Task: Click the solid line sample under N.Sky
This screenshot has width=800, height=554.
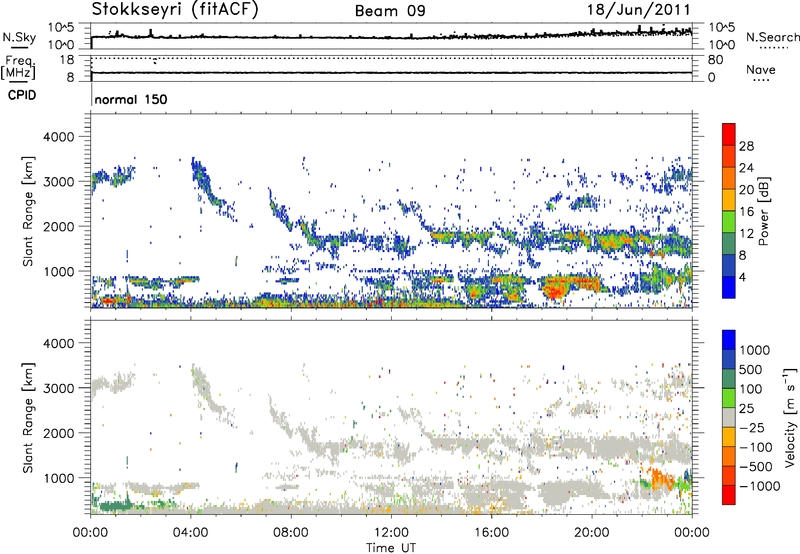Action: 19,47
